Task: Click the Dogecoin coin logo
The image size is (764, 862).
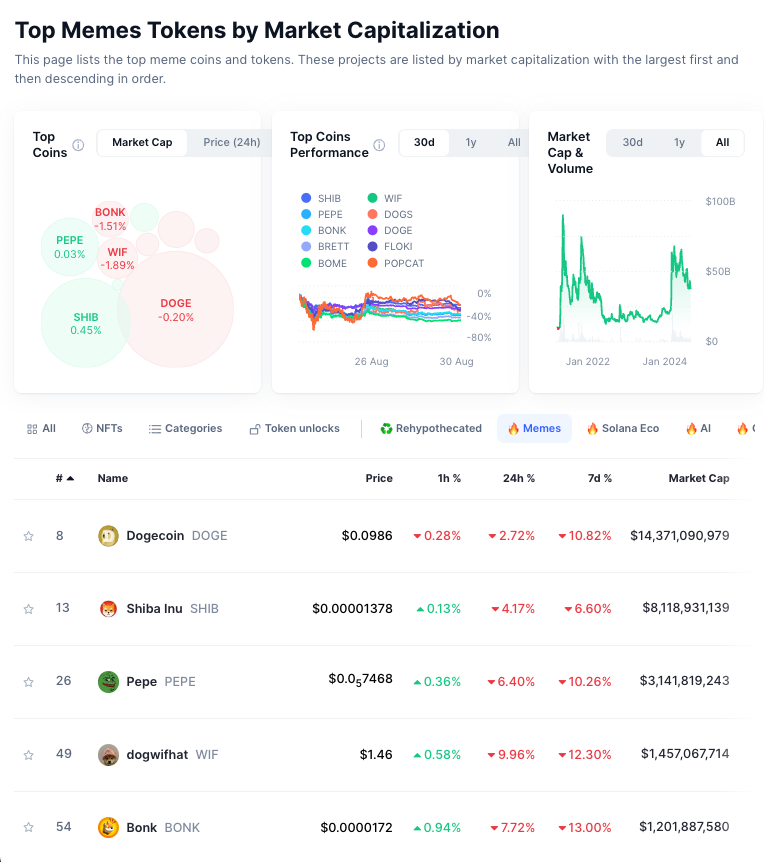Action: pyautogui.click(x=108, y=536)
